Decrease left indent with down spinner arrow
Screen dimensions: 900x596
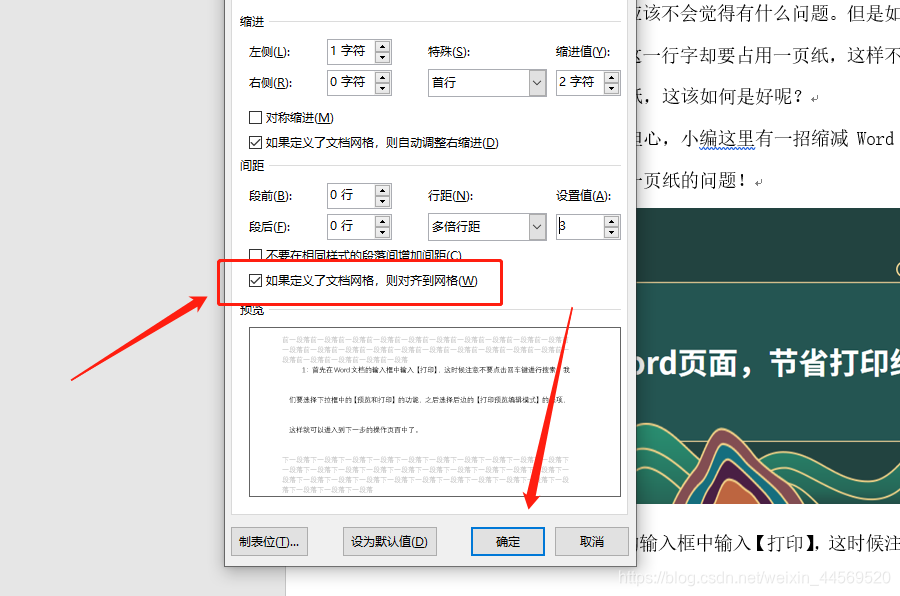383,57
